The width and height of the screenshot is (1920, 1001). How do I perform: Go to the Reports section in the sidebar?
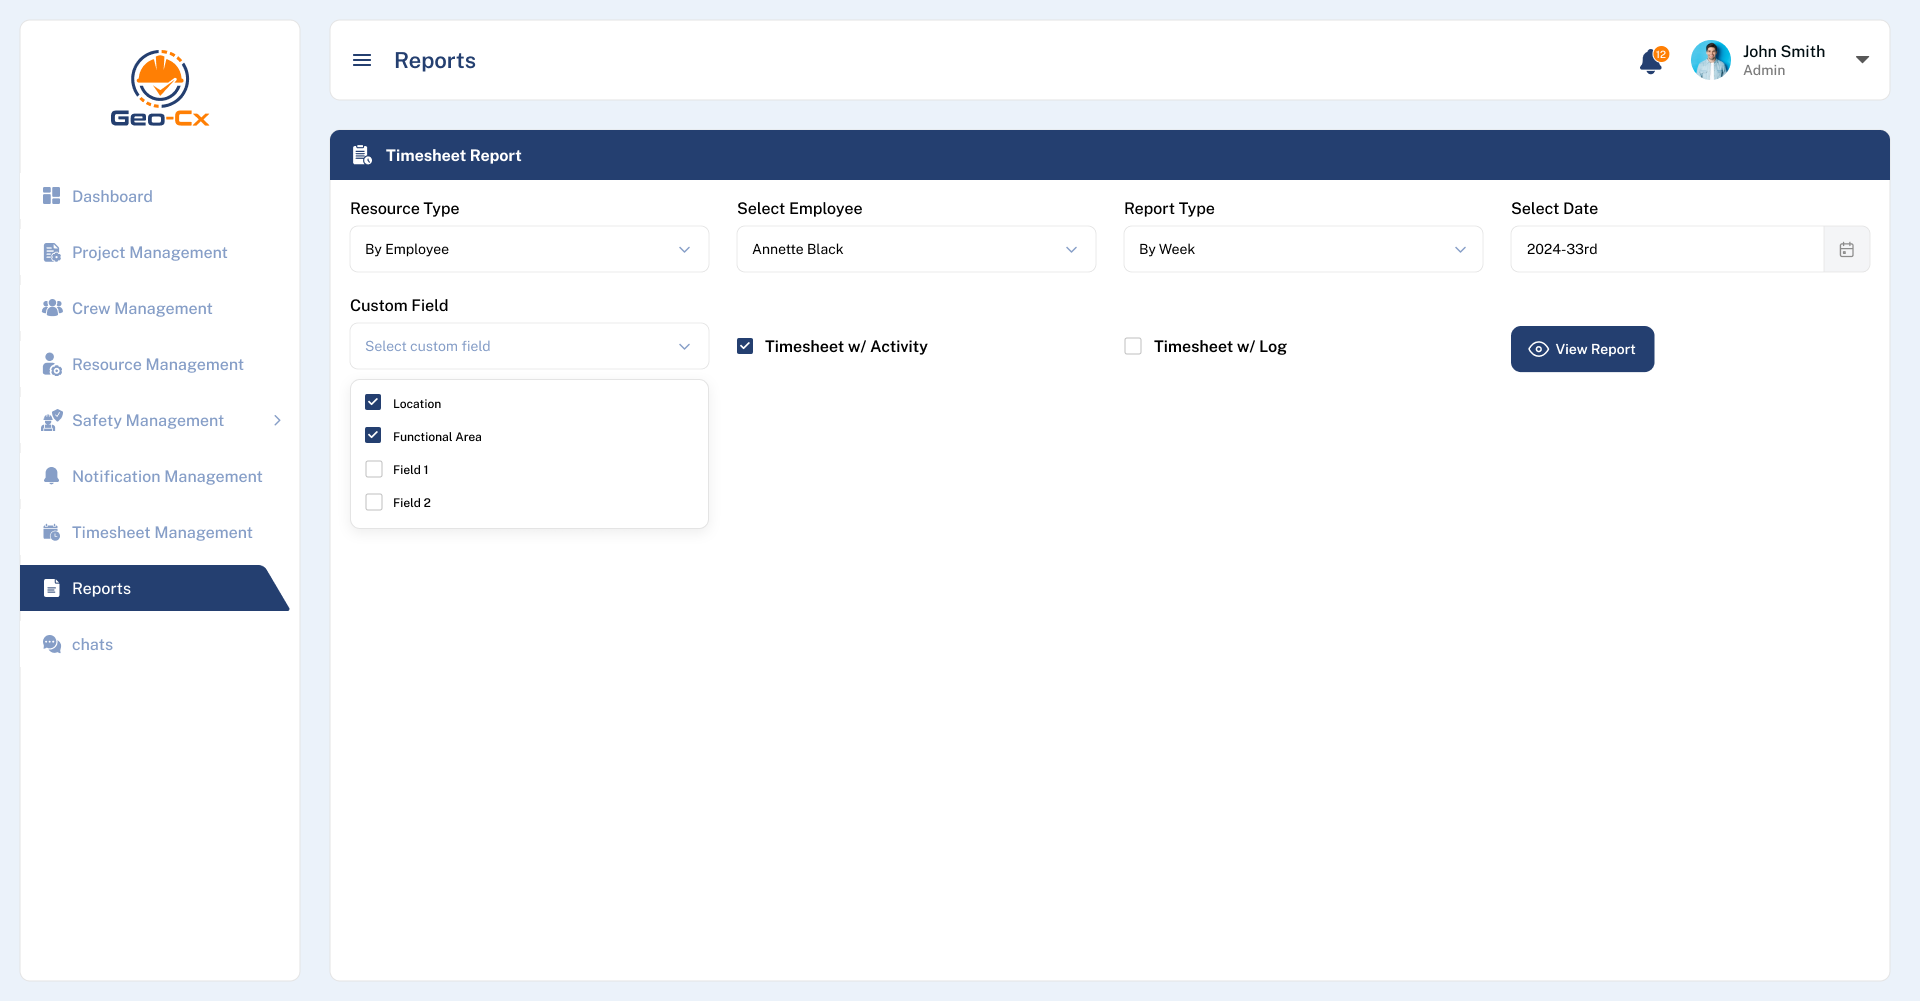100,588
